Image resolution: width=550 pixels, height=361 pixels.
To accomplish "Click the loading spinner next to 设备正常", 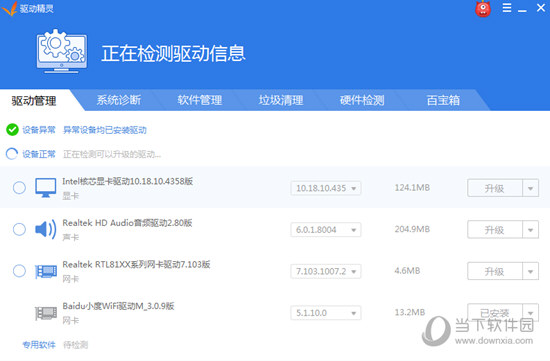I will click(x=12, y=154).
